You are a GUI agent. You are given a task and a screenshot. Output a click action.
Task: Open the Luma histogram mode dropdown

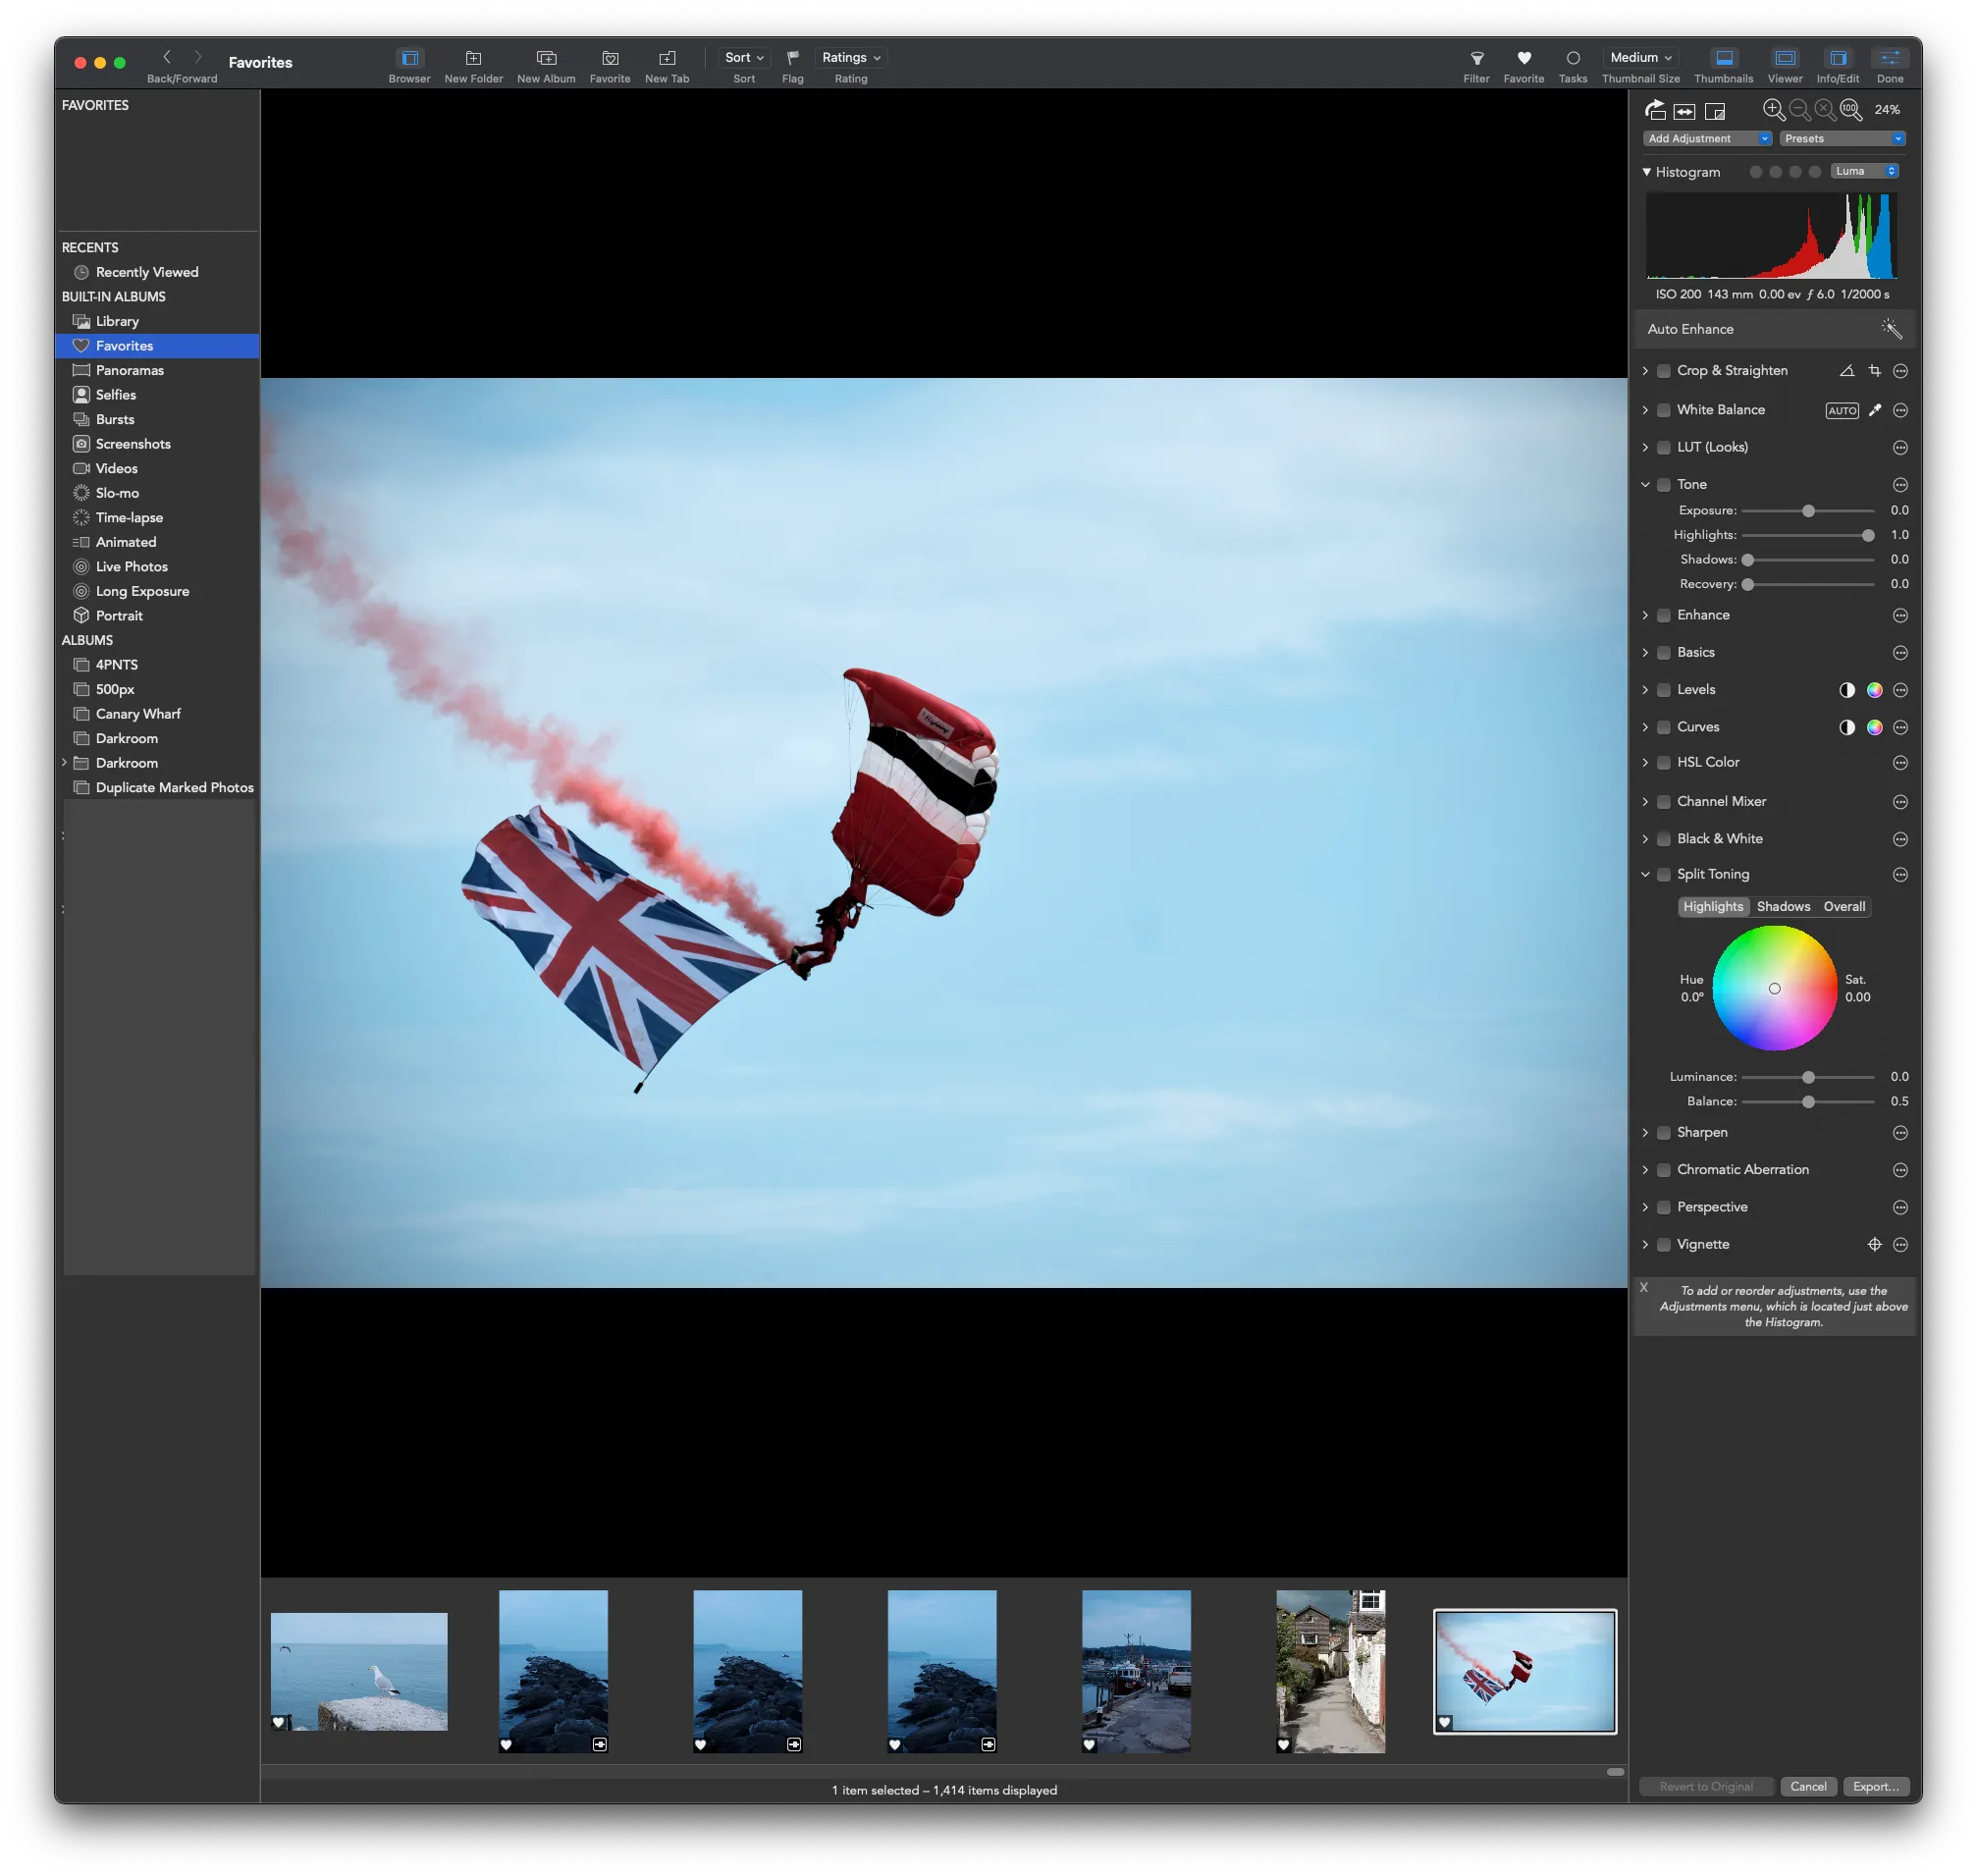(1864, 171)
